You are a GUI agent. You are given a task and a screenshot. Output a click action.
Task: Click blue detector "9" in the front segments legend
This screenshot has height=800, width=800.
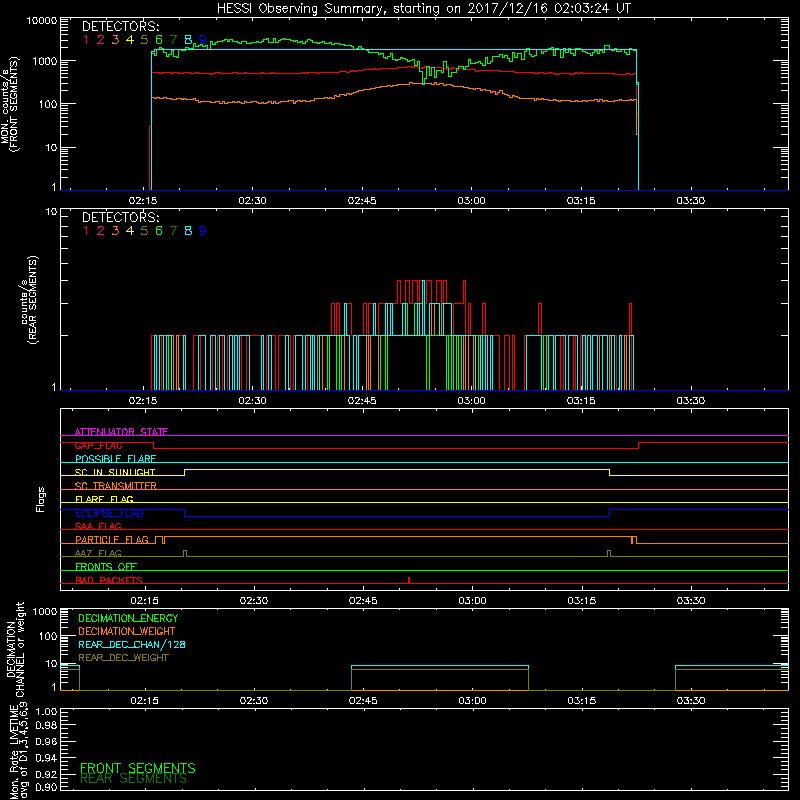tap(203, 40)
